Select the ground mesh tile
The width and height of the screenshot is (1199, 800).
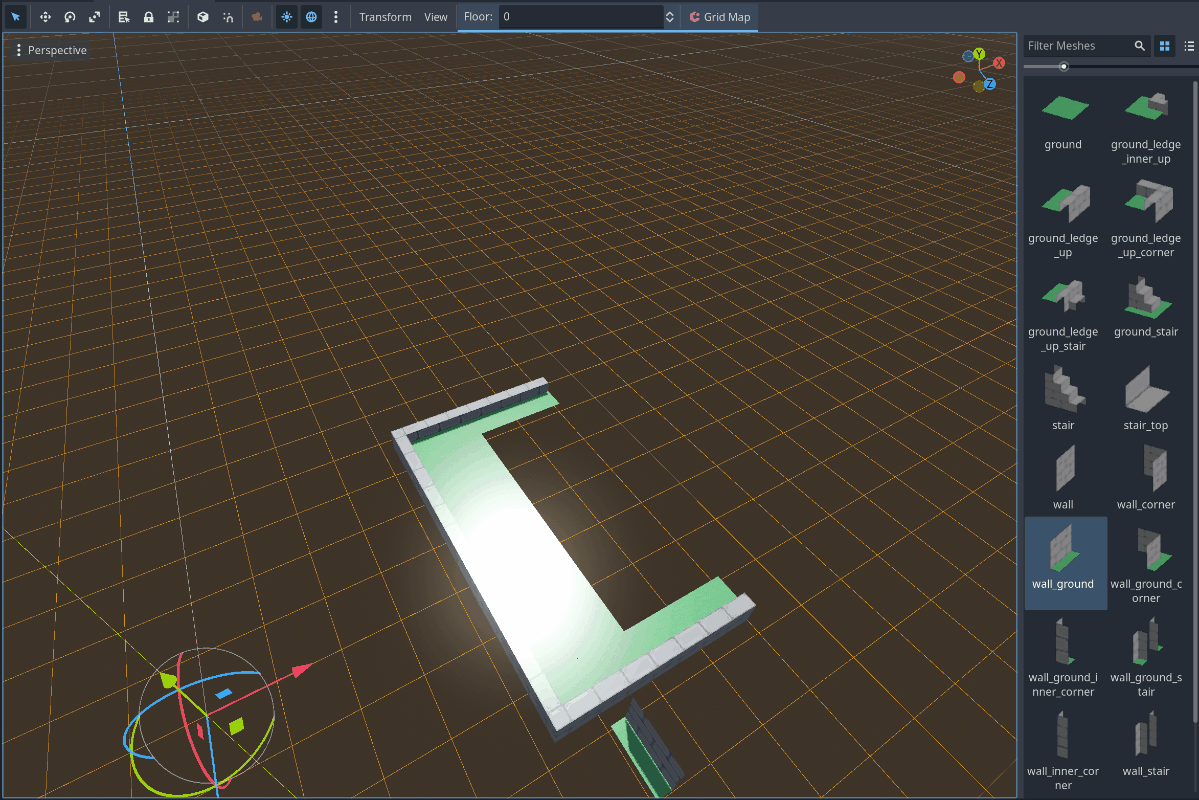point(1064,122)
